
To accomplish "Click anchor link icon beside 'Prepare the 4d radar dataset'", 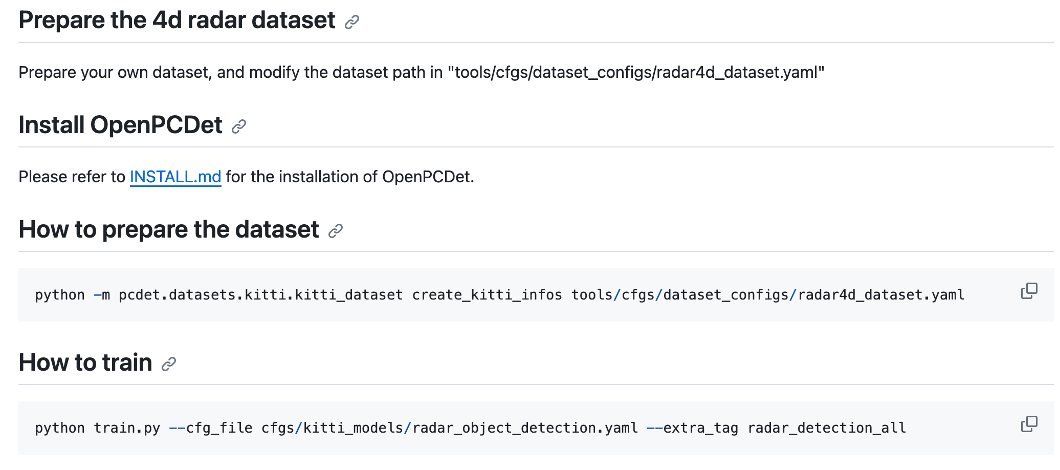I will pos(352,22).
